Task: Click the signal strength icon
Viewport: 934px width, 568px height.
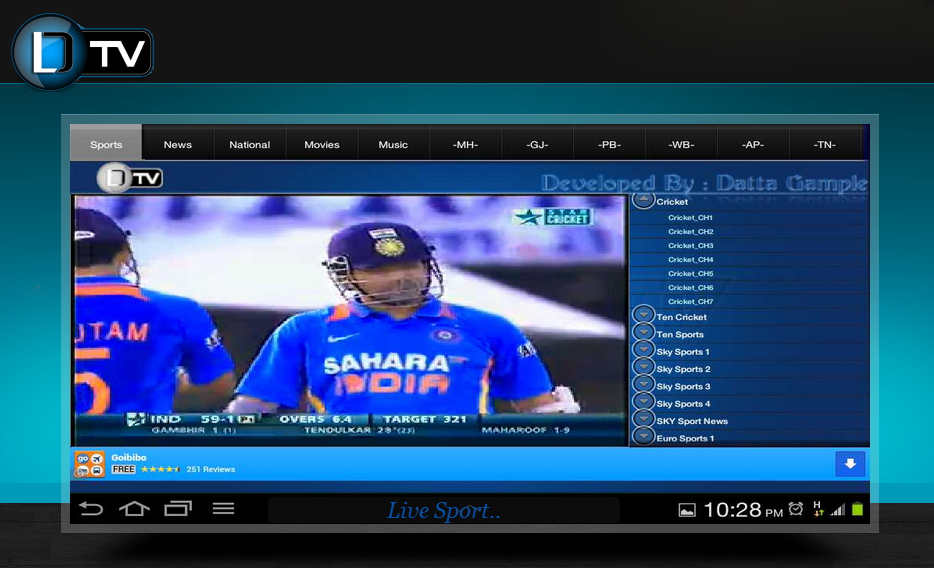Action: (x=838, y=510)
